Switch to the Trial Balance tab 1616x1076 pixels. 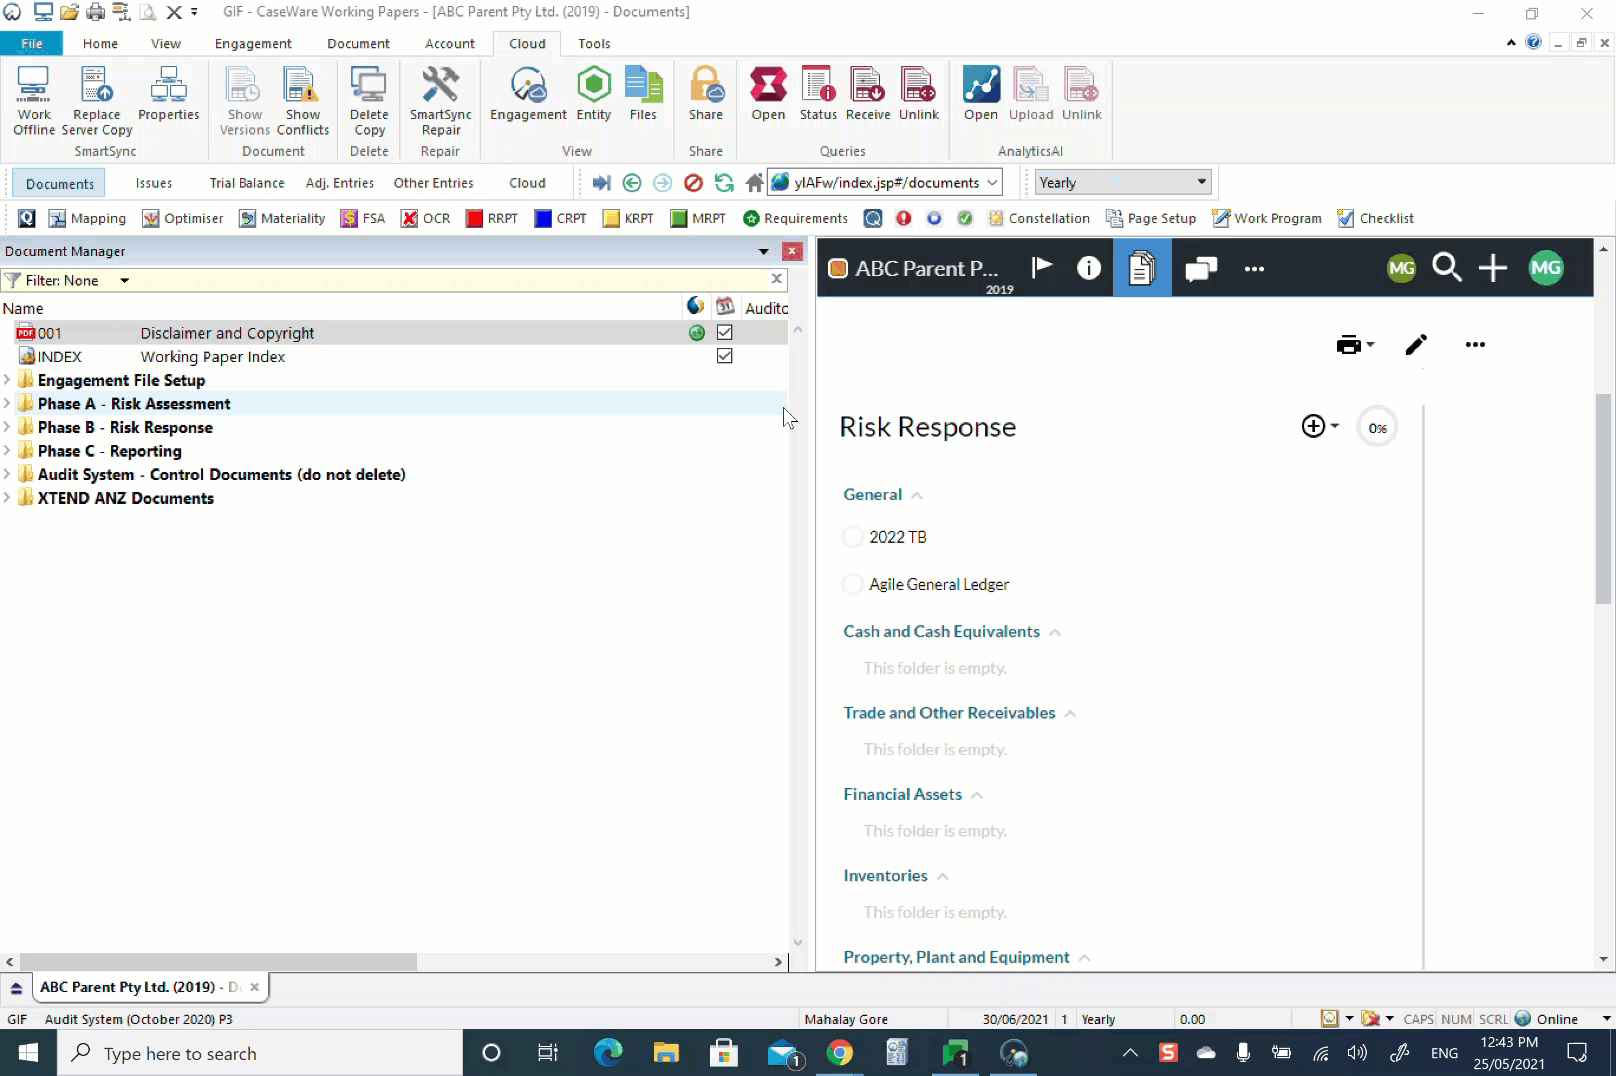pos(247,183)
